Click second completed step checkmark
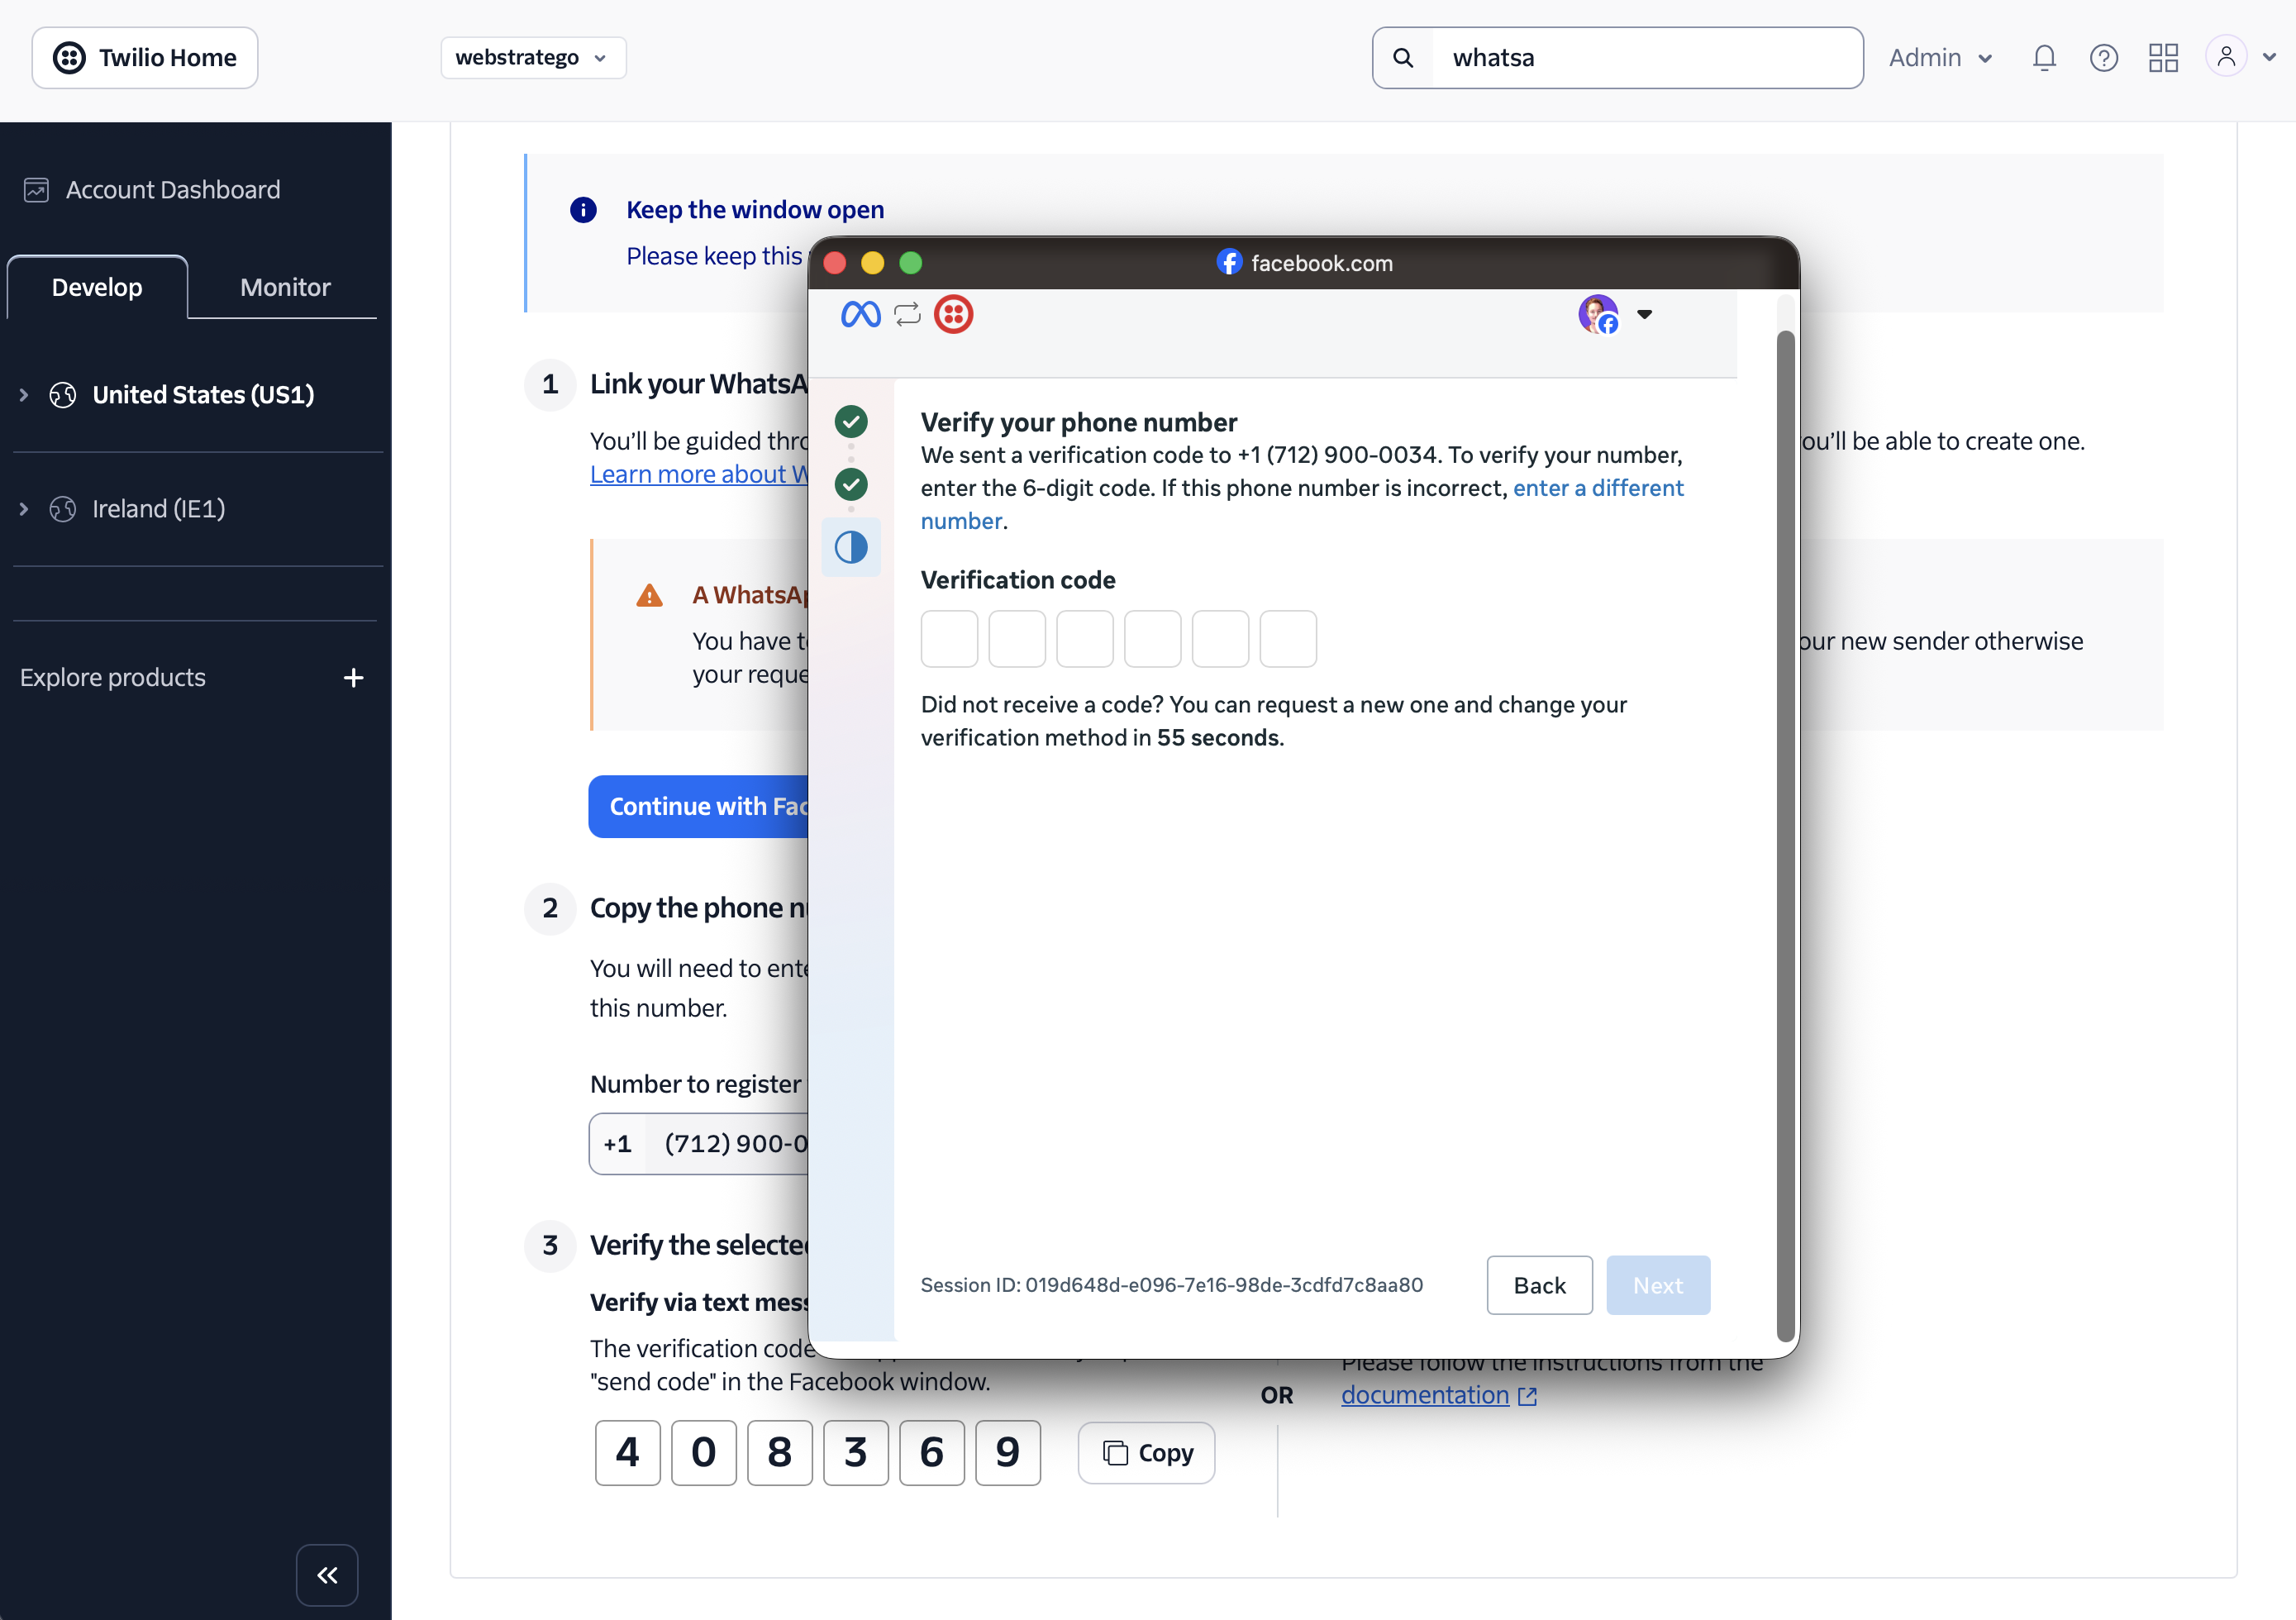Viewport: 2296px width, 1620px height. coord(851,485)
